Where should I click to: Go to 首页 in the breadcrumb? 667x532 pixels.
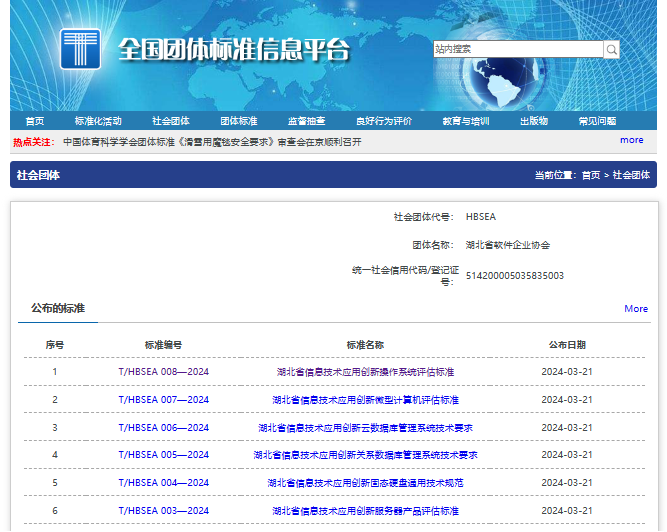[x=591, y=175]
